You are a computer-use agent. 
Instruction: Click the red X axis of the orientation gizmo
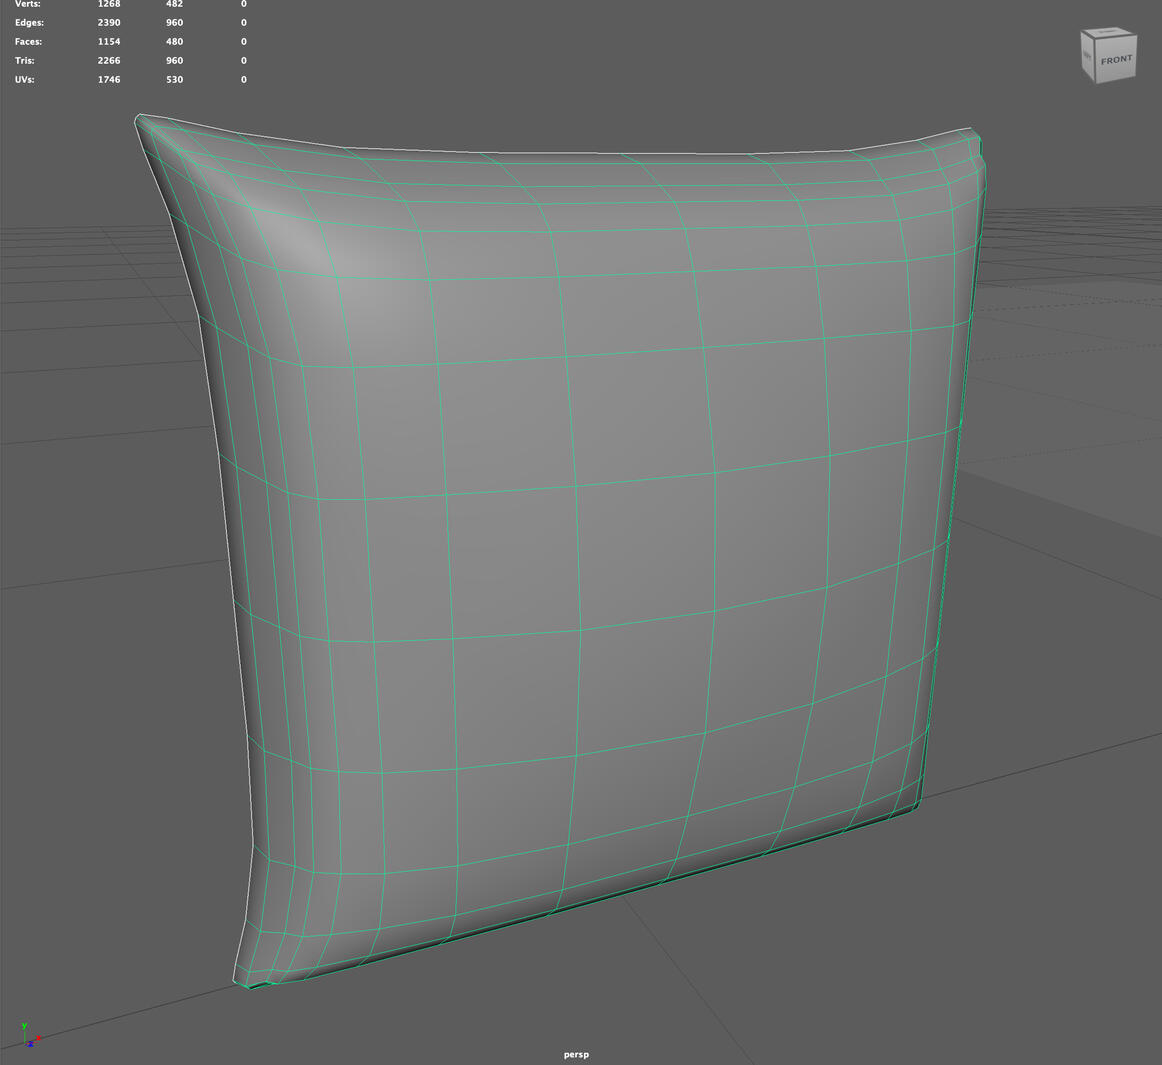coord(38,1038)
